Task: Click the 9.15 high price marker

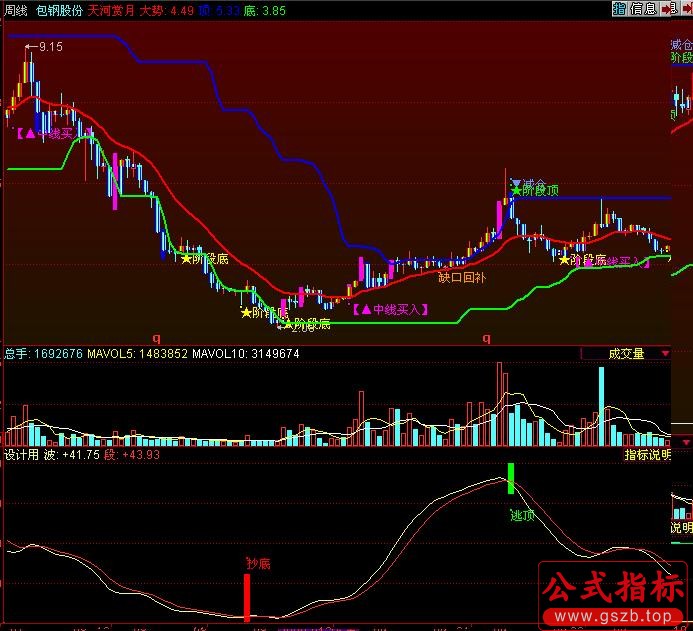Action: coord(50,47)
